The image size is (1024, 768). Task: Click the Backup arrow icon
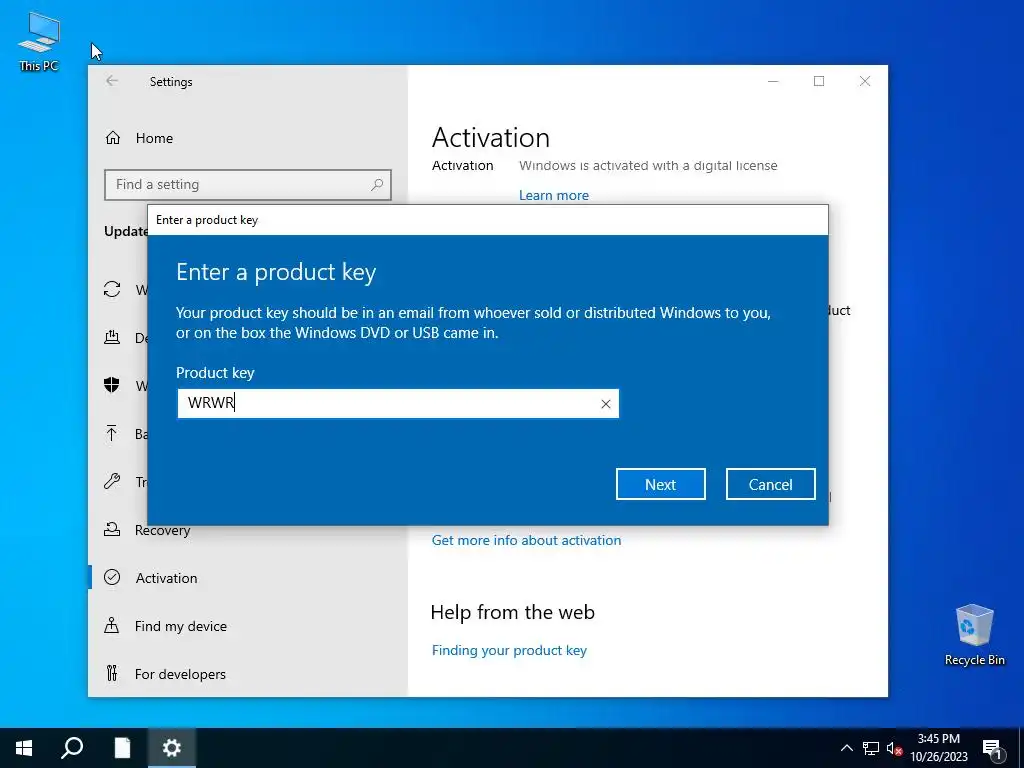point(112,433)
